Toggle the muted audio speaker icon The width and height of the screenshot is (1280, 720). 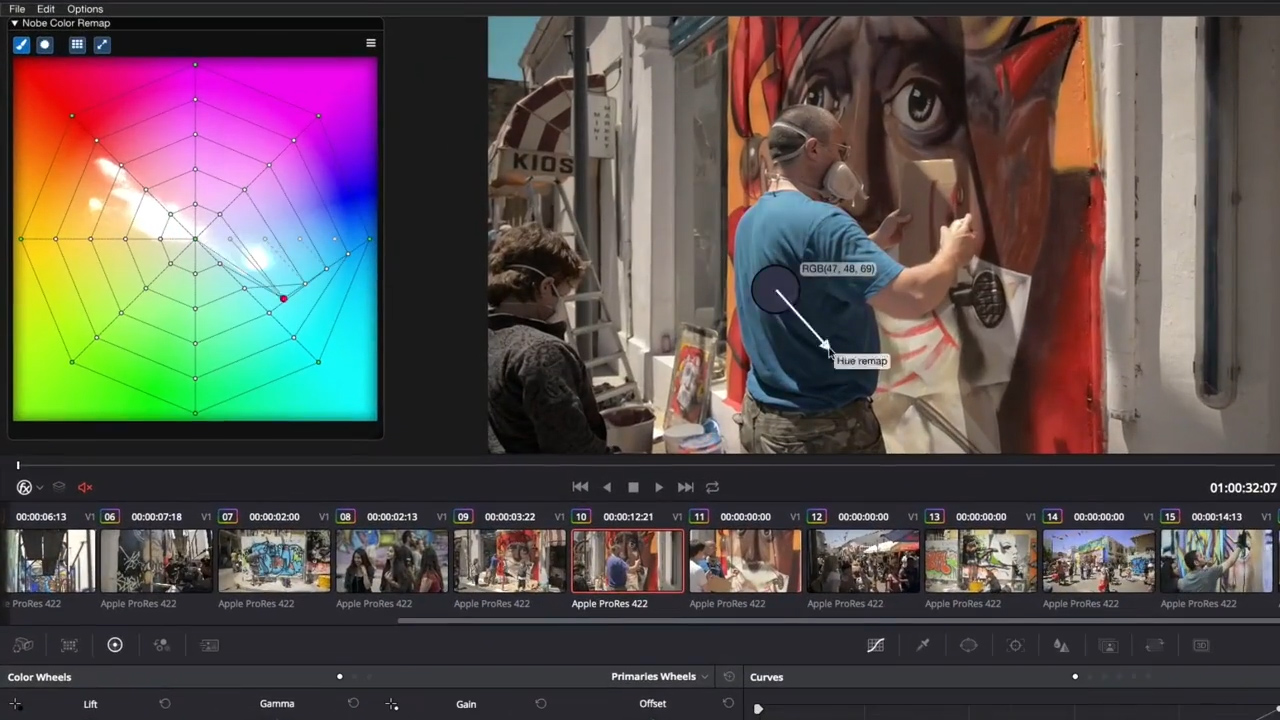point(85,487)
